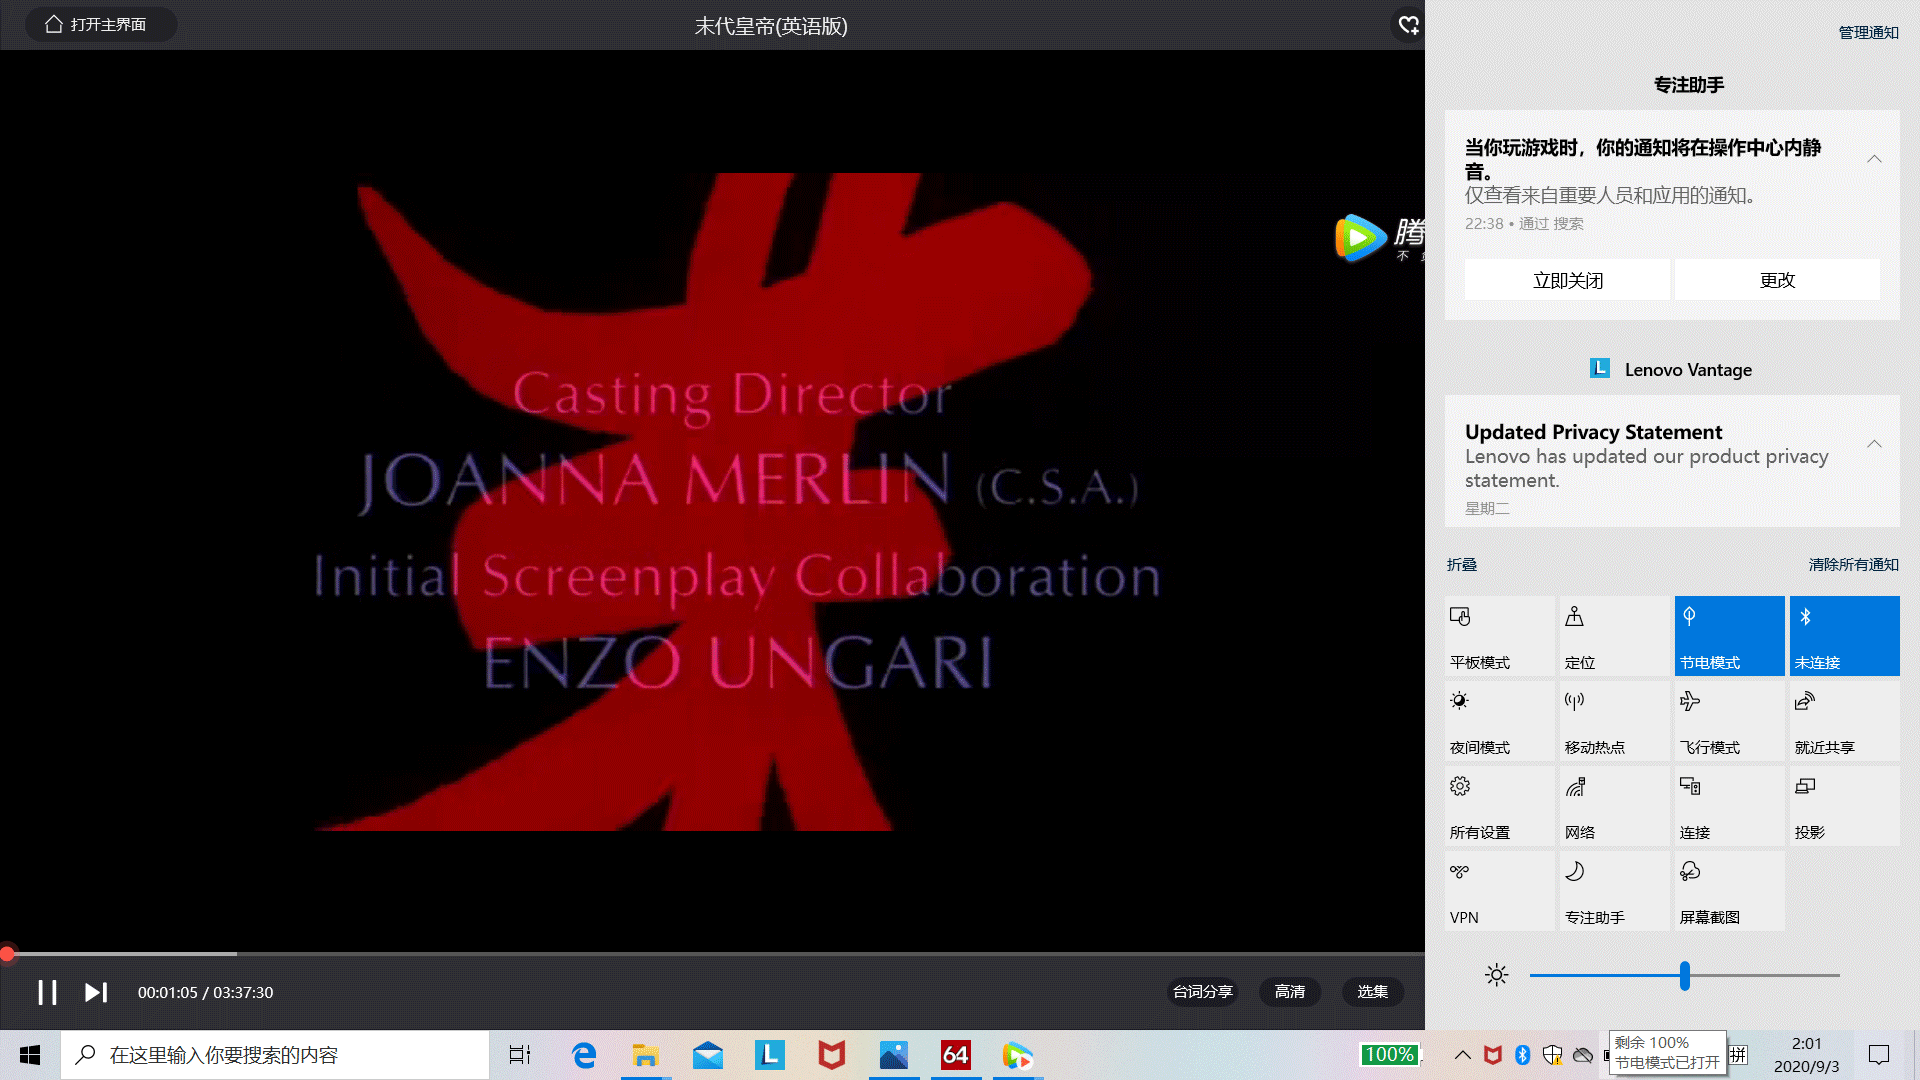Close the action center via notification icon
Viewport: 1920px width, 1080px height.
coord(1879,1055)
